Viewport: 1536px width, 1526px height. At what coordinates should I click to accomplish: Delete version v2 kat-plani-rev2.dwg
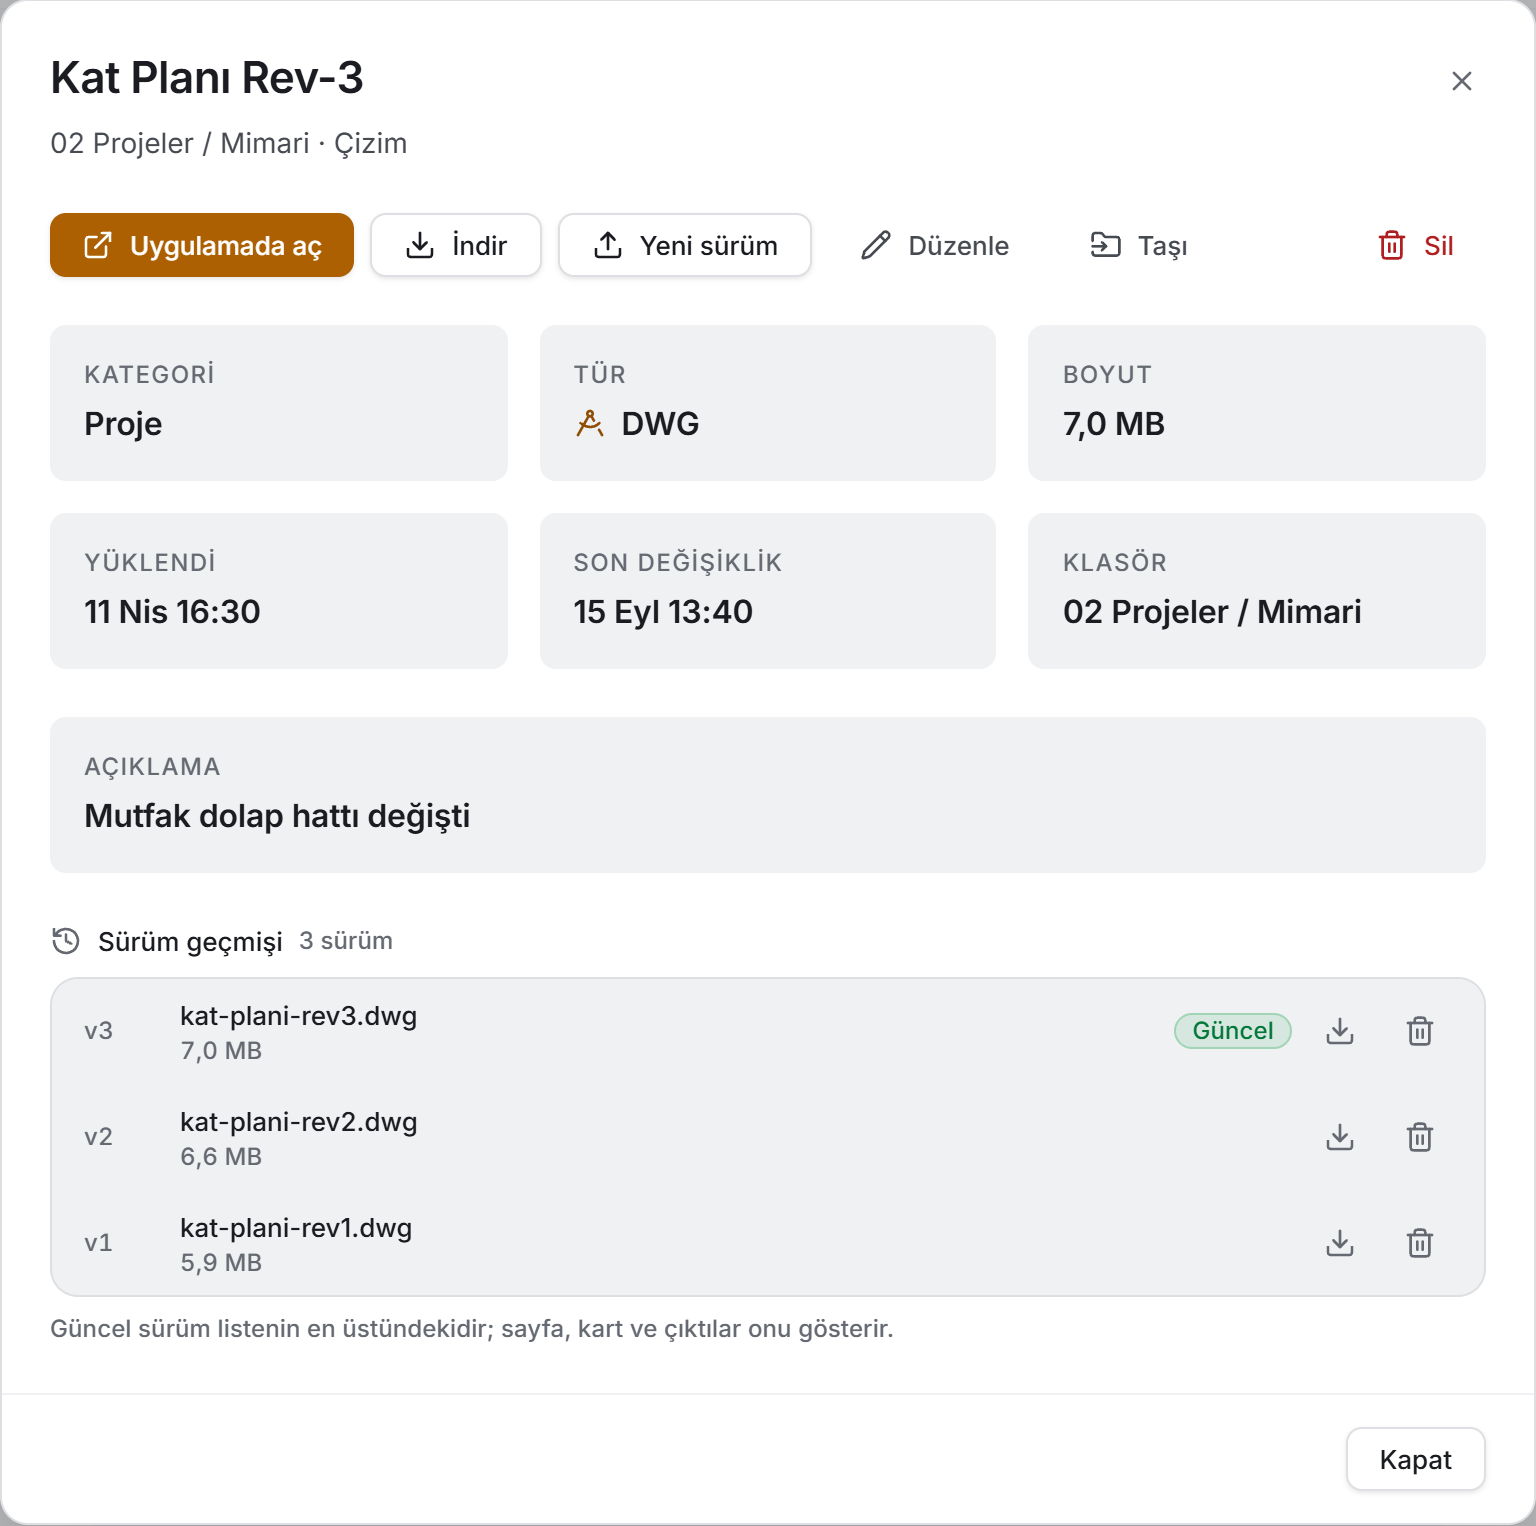pyautogui.click(x=1420, y=1137)
